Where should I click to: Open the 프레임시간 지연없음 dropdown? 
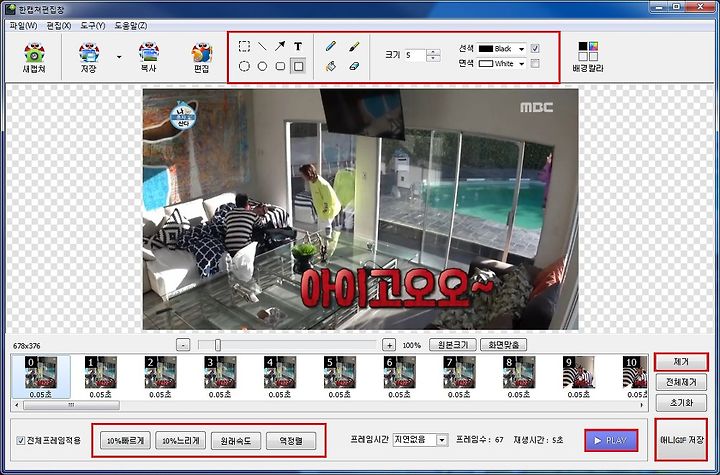click(420, 440)
